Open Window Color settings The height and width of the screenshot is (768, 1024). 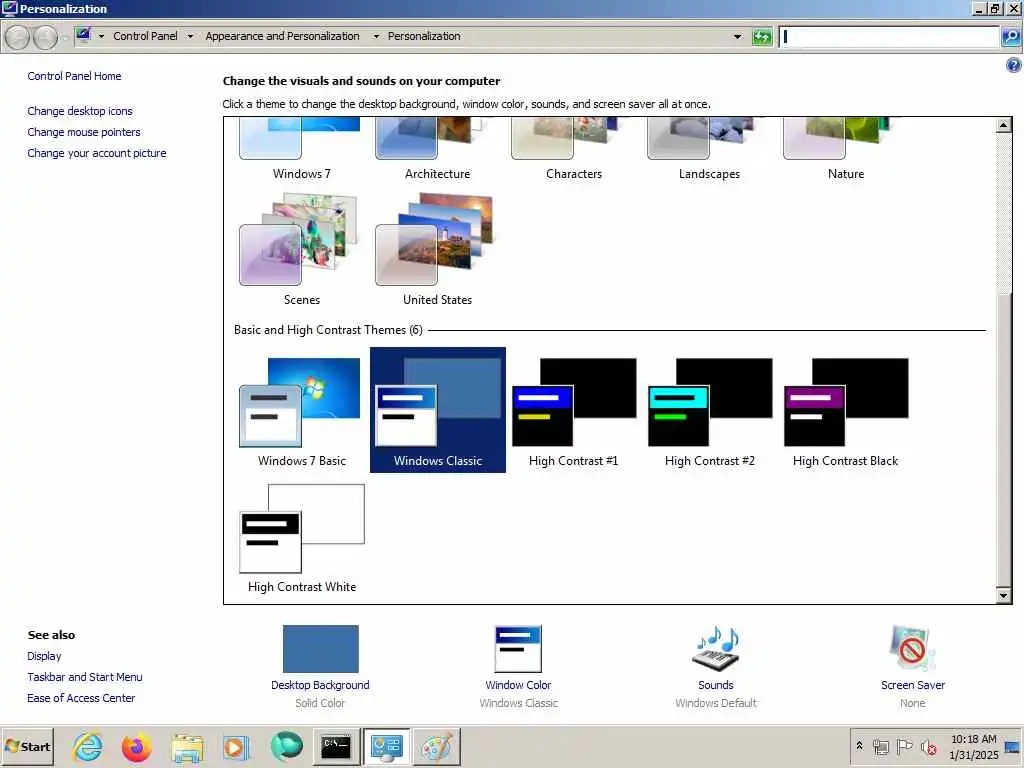tap(519, 667)
